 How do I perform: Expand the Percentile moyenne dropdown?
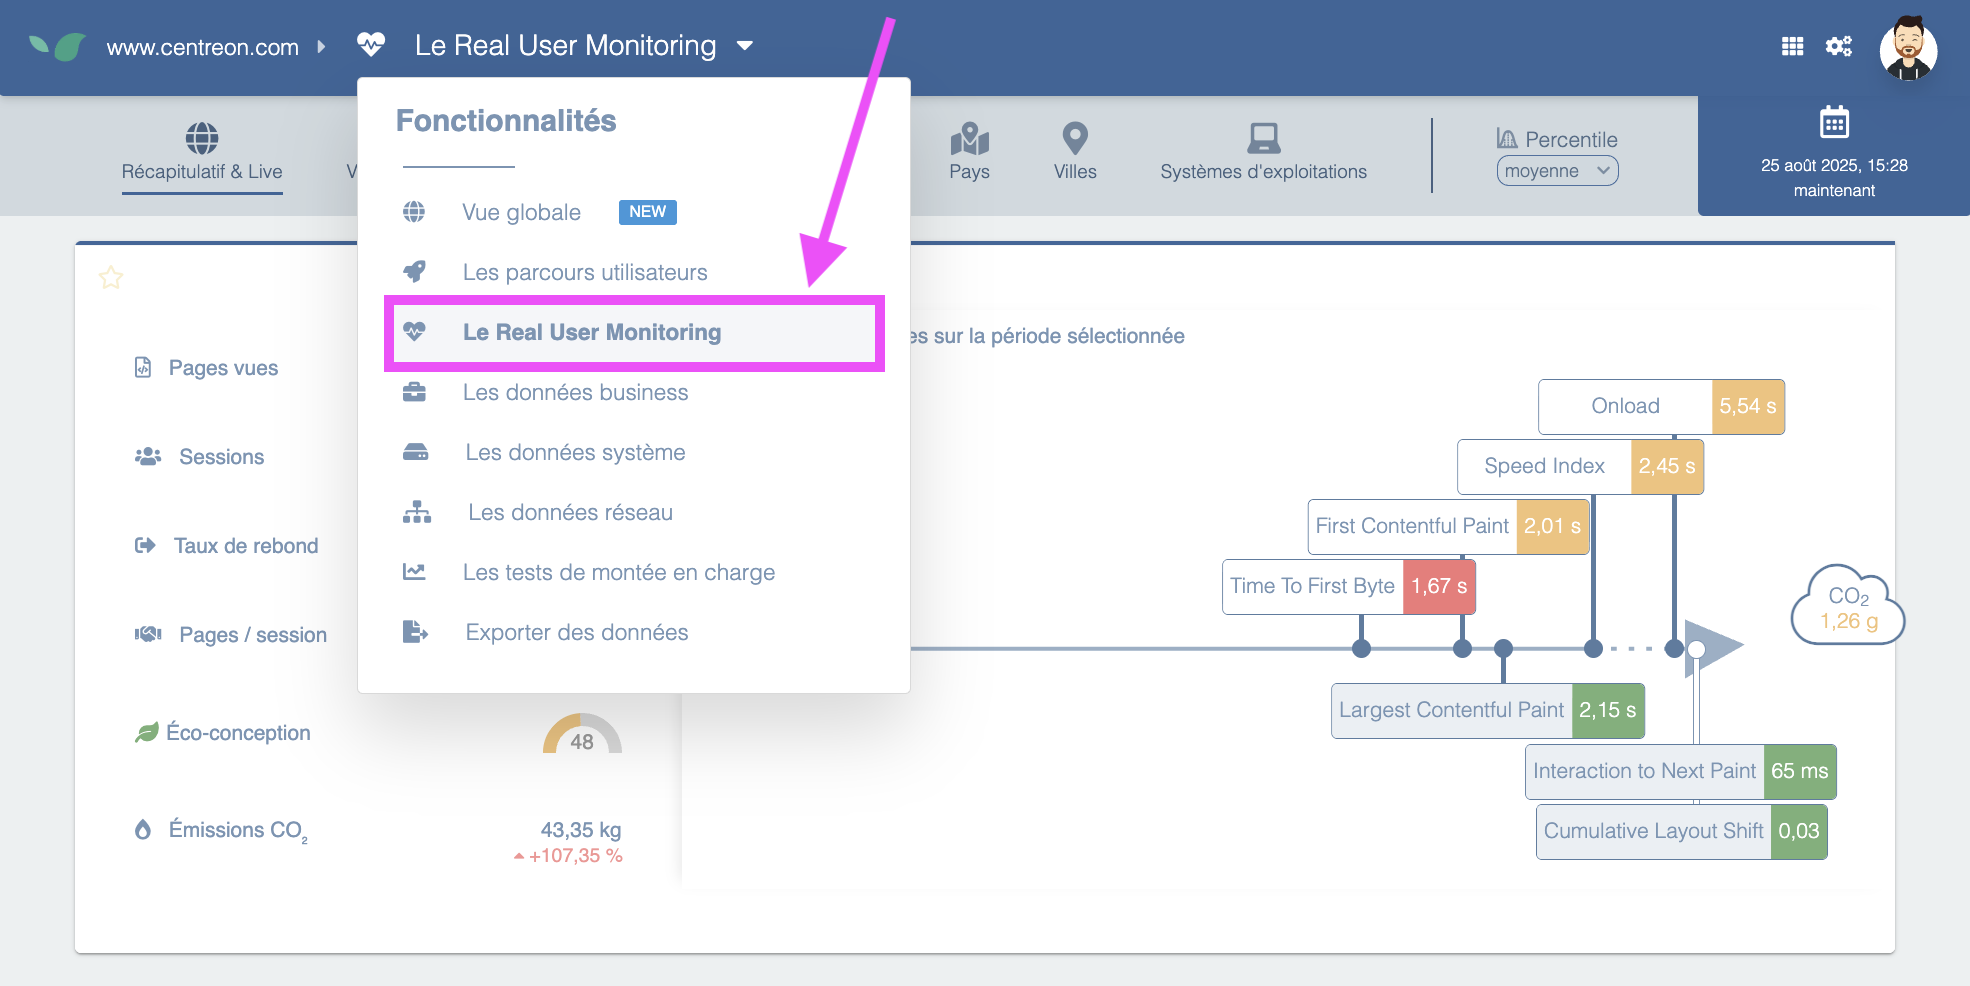[x=1557, y=171]
